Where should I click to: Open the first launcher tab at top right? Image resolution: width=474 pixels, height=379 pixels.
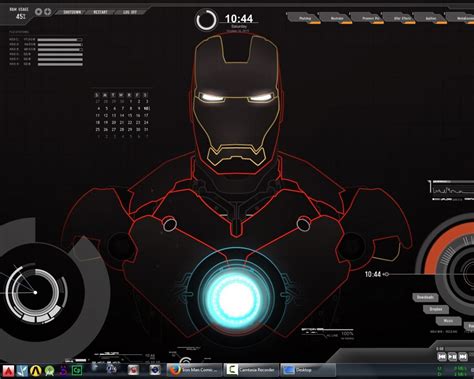point(305,18)
